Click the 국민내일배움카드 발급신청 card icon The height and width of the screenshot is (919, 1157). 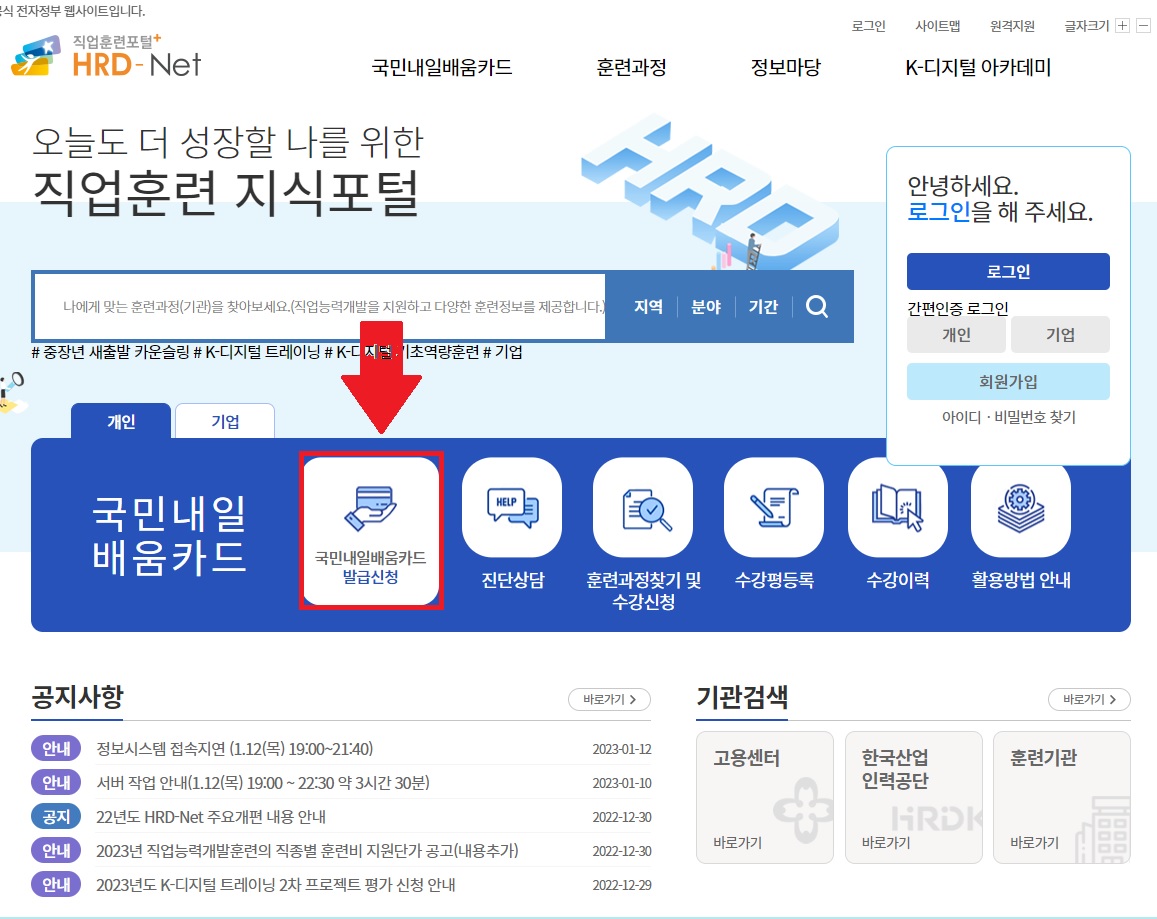point(371,508)
